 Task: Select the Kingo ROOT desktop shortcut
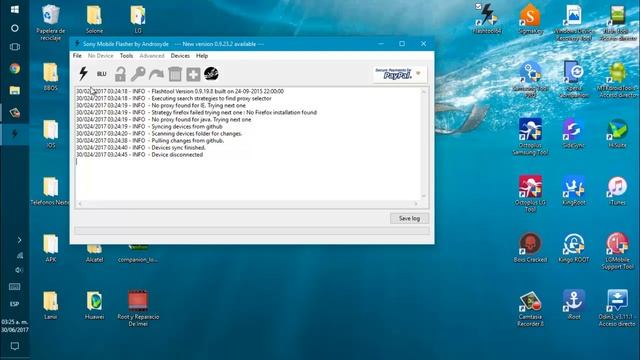[573, 247]
